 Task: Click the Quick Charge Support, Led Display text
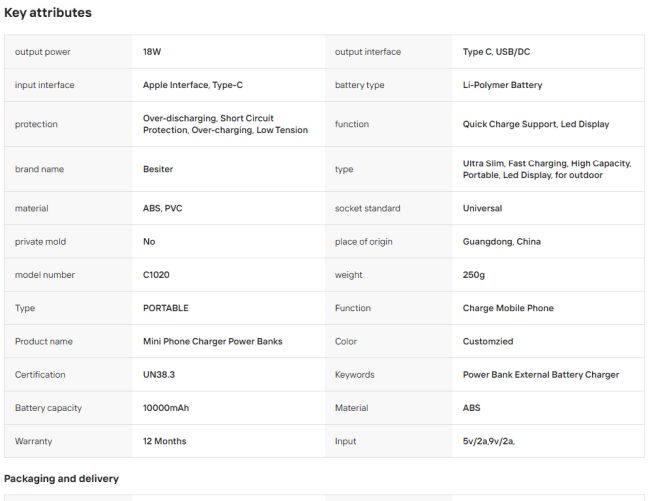(536, 124)
